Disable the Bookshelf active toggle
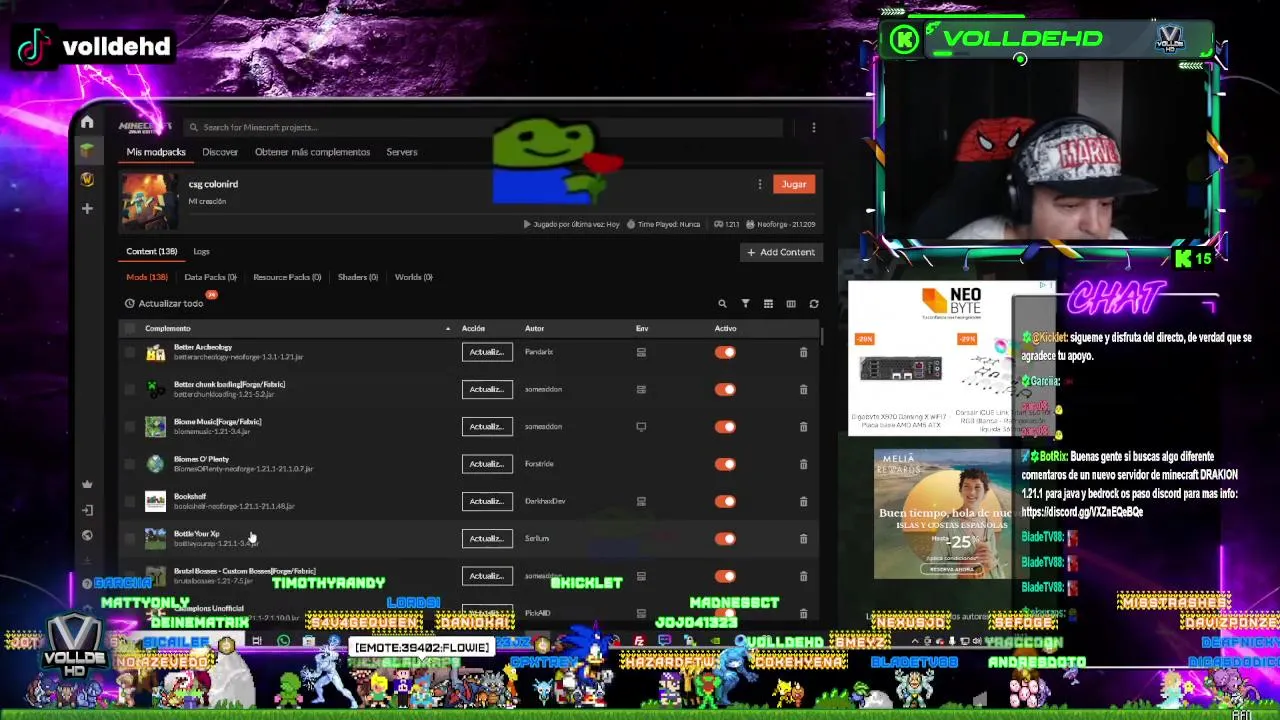The width and height of the screenshot is (1280, 720). 725,501
